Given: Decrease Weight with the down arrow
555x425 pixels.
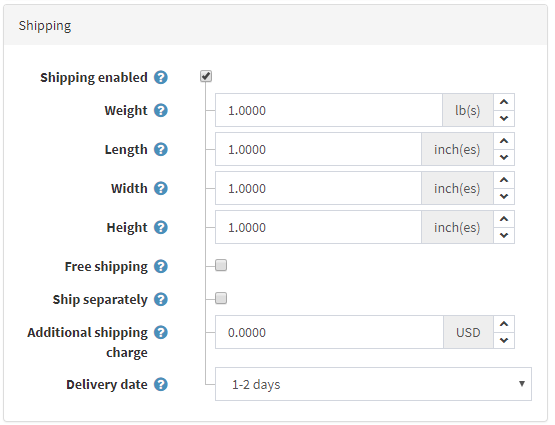Looking at the screenshot, I should pos(504,118).
